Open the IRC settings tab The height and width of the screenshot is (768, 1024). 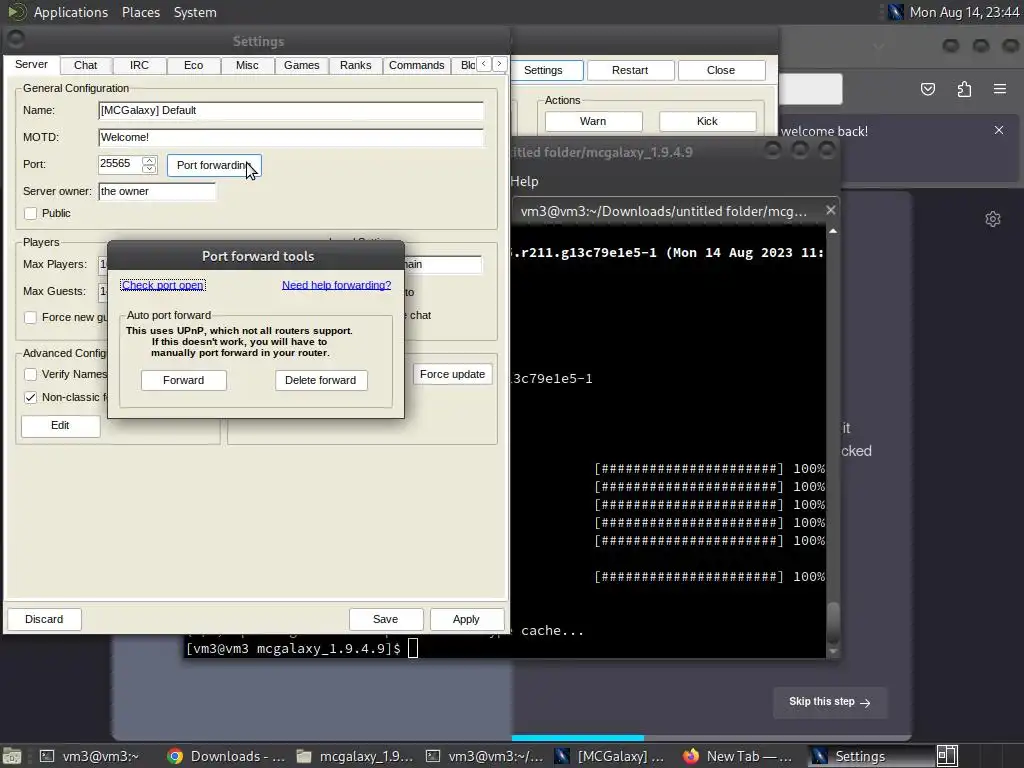click(139, 65)
